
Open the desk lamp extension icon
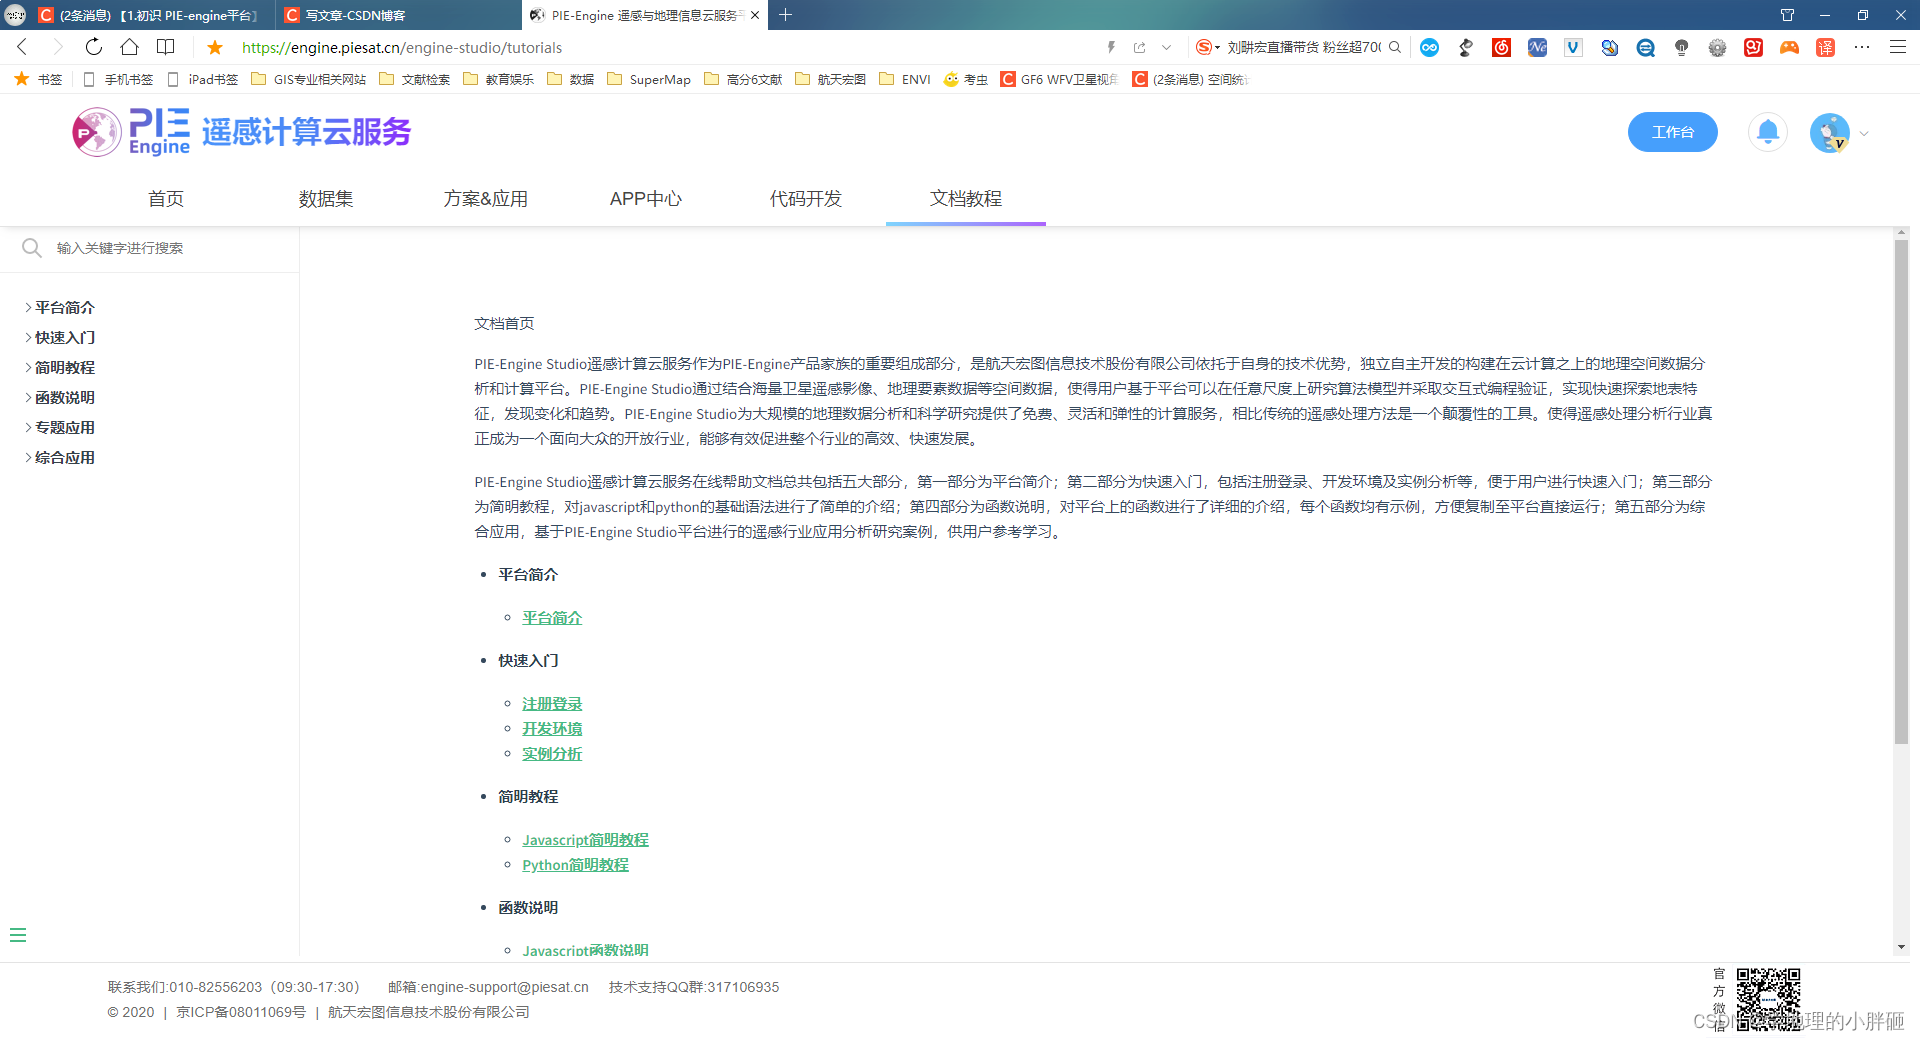(x=1466, y=47)
